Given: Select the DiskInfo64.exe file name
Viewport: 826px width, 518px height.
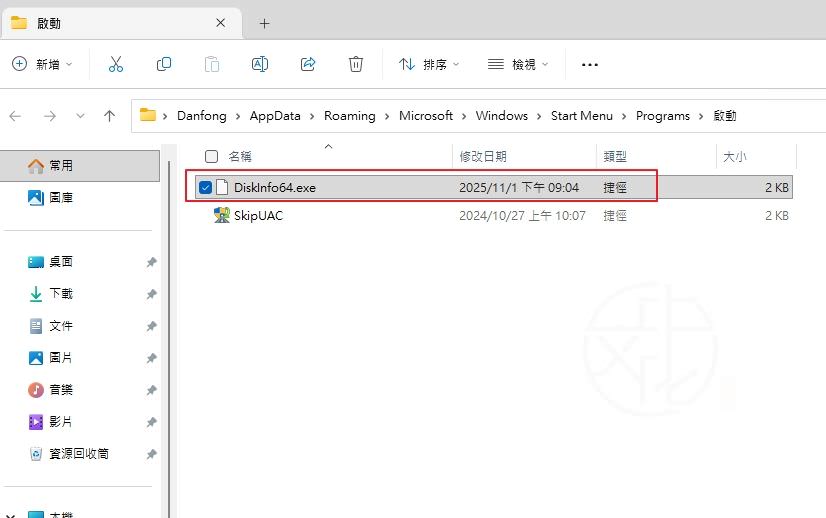Looking at the screenshot, I should coord(274,188).
